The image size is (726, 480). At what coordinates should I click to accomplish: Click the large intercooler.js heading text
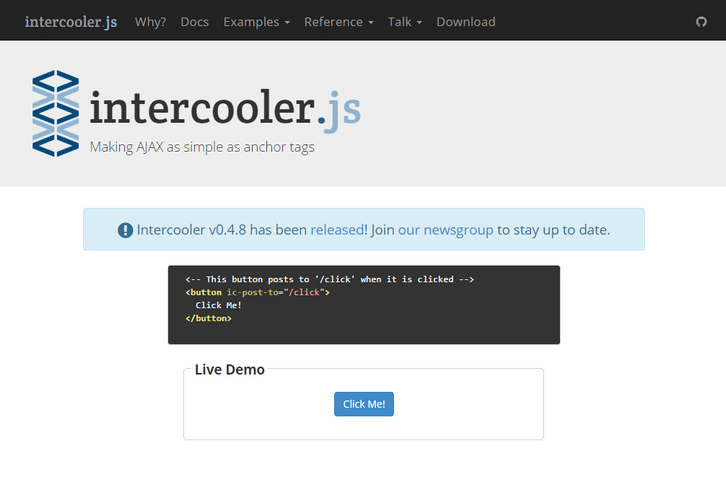pyautogui.click(x=225, y=109)
